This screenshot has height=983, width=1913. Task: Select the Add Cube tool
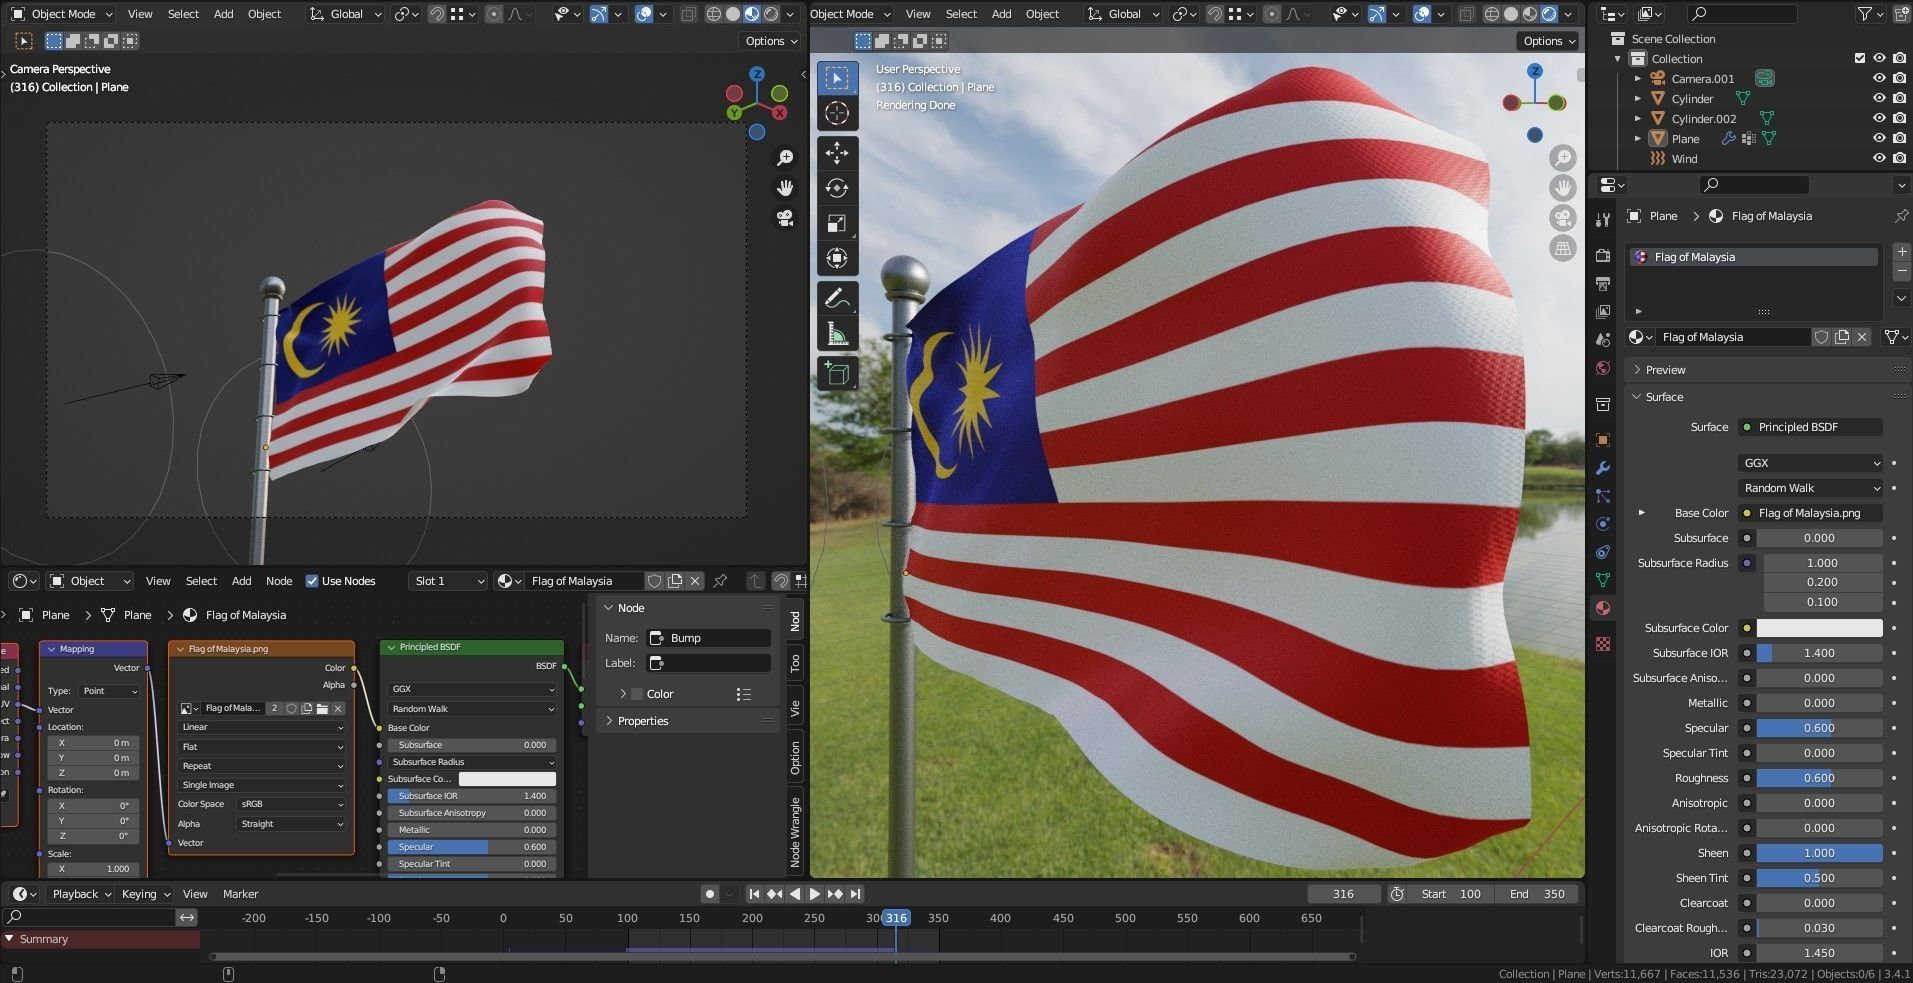pyautogui.click(x=837, y=373)
